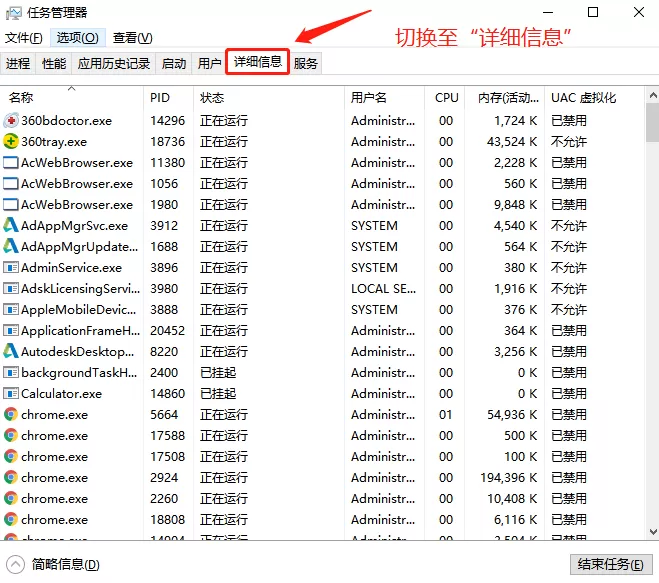Click the Calculator.exe process icon
This screenshot has height=583, width=659.
(11, 393)
